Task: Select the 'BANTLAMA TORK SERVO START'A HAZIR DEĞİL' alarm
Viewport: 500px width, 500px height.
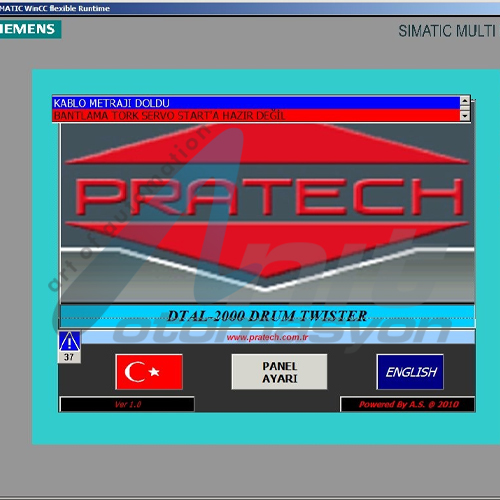Action: pos(256,116)
